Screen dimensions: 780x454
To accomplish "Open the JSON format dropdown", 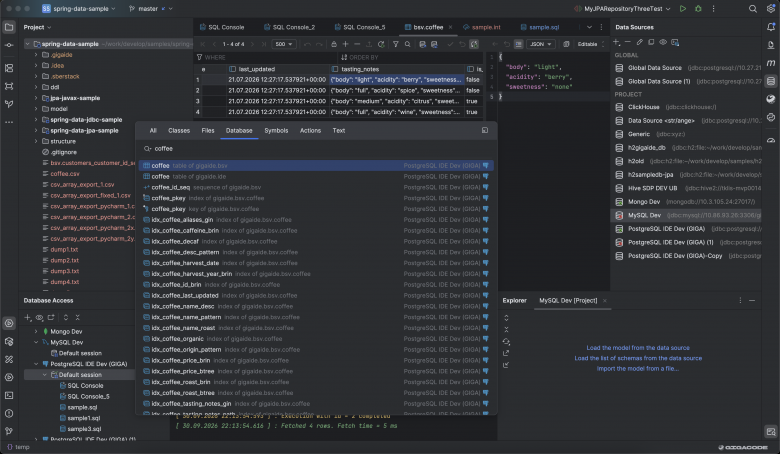I will (x=541, y=44).
